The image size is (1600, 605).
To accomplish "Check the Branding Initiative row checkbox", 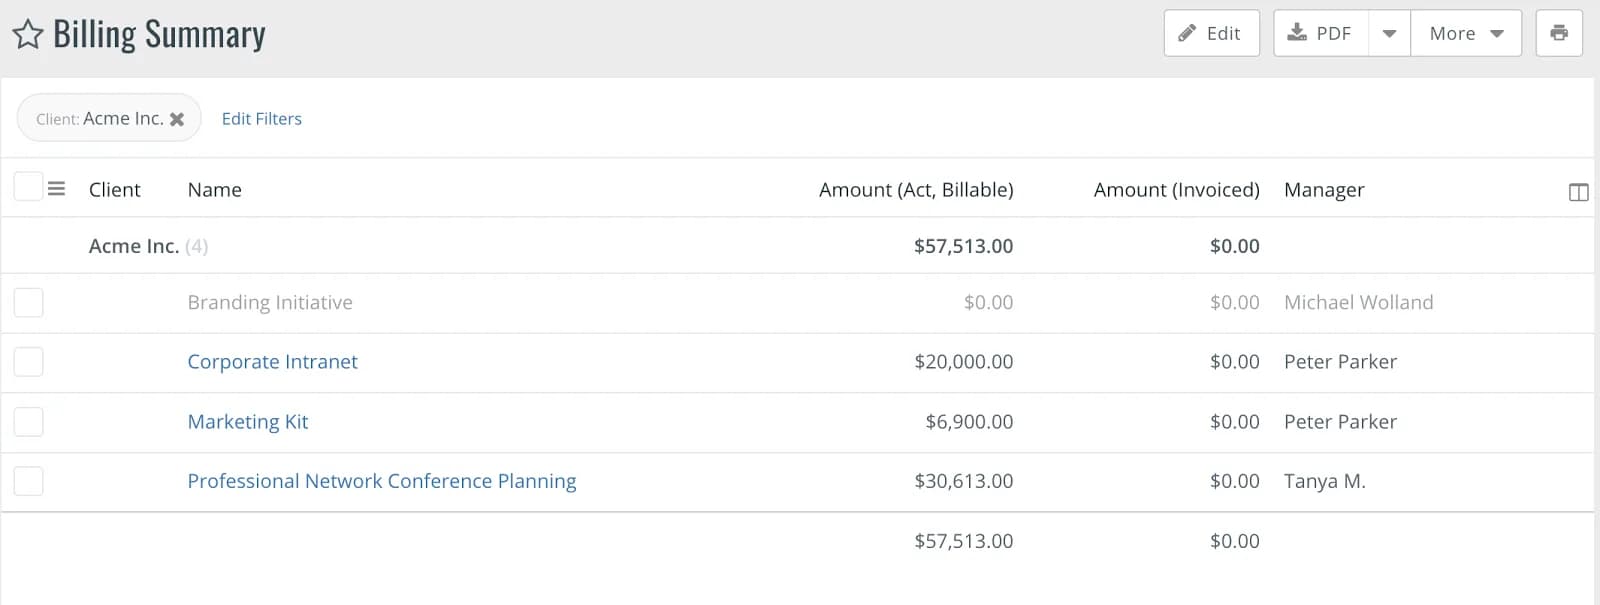I will [28, 302].
